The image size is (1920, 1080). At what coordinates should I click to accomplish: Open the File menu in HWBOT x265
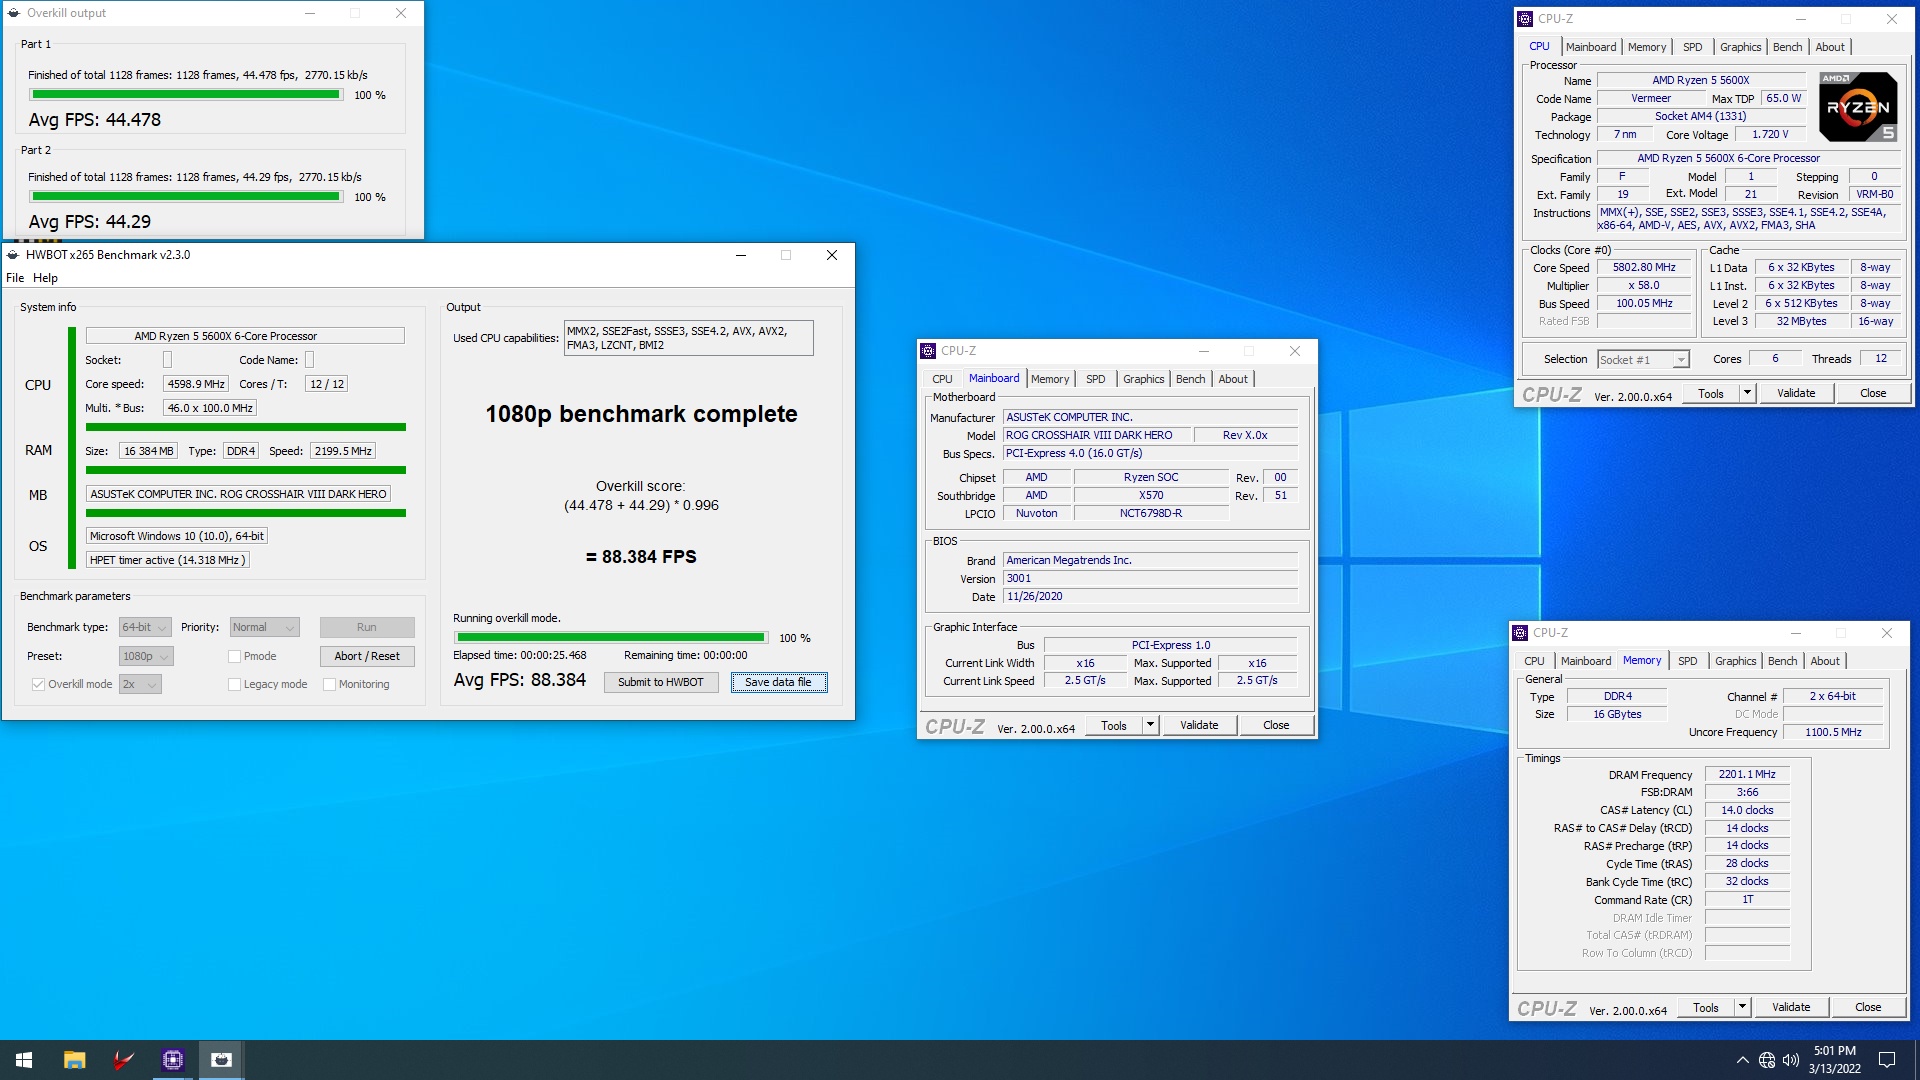[15, 278]
